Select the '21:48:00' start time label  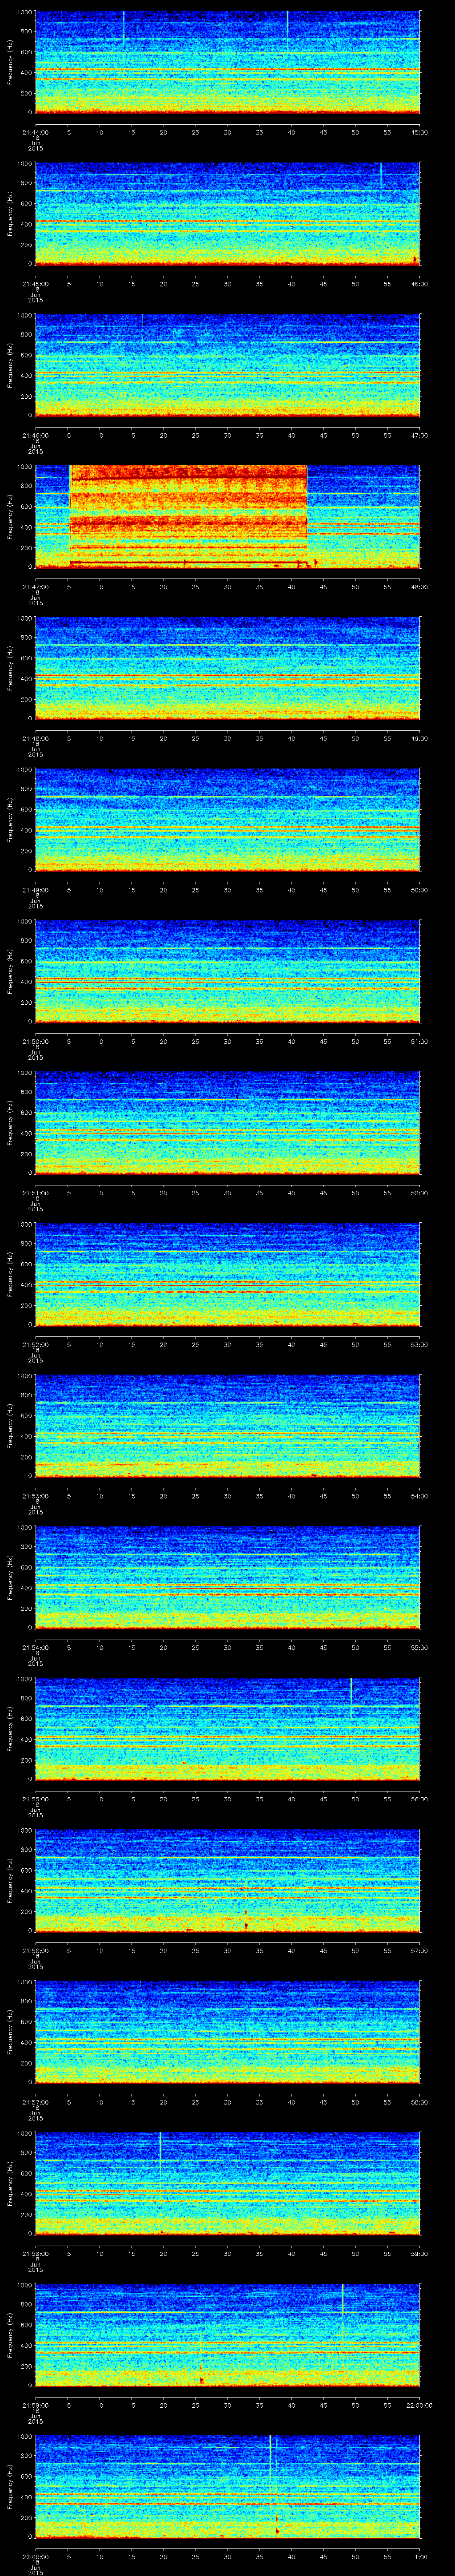coord(35,738)
